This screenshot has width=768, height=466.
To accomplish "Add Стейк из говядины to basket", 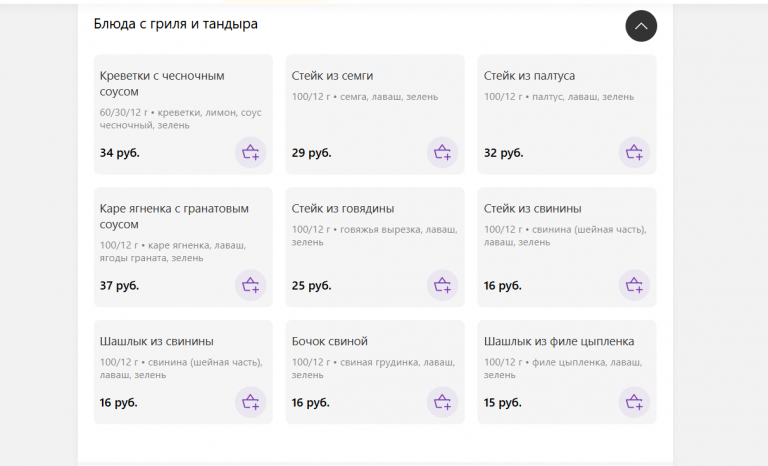I will tap(442, 285).
